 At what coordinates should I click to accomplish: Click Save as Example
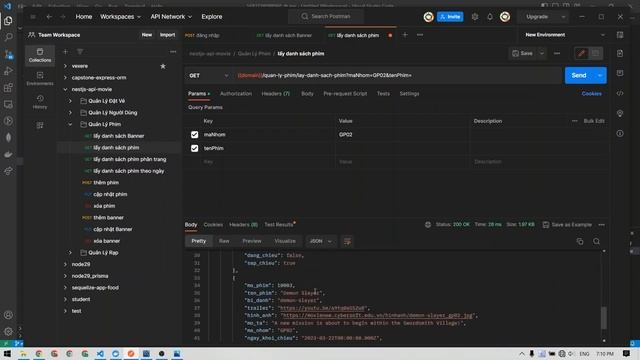[567, 224]
